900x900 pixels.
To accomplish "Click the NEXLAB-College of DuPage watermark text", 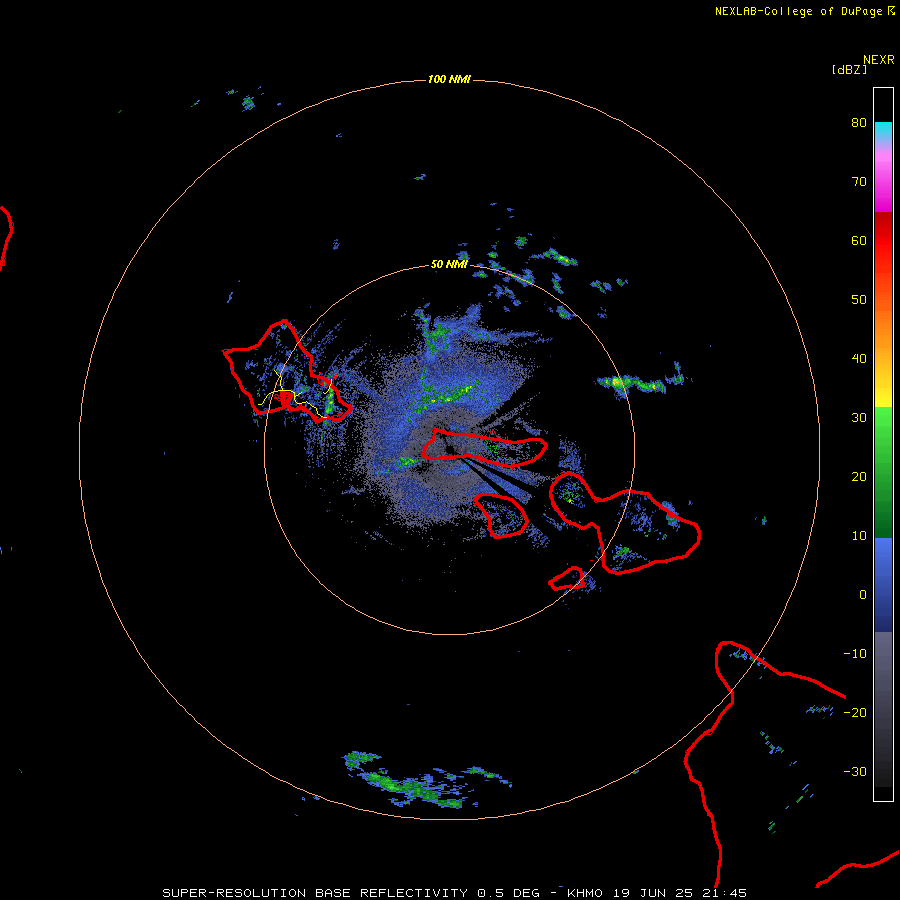I will coord(804,11).
